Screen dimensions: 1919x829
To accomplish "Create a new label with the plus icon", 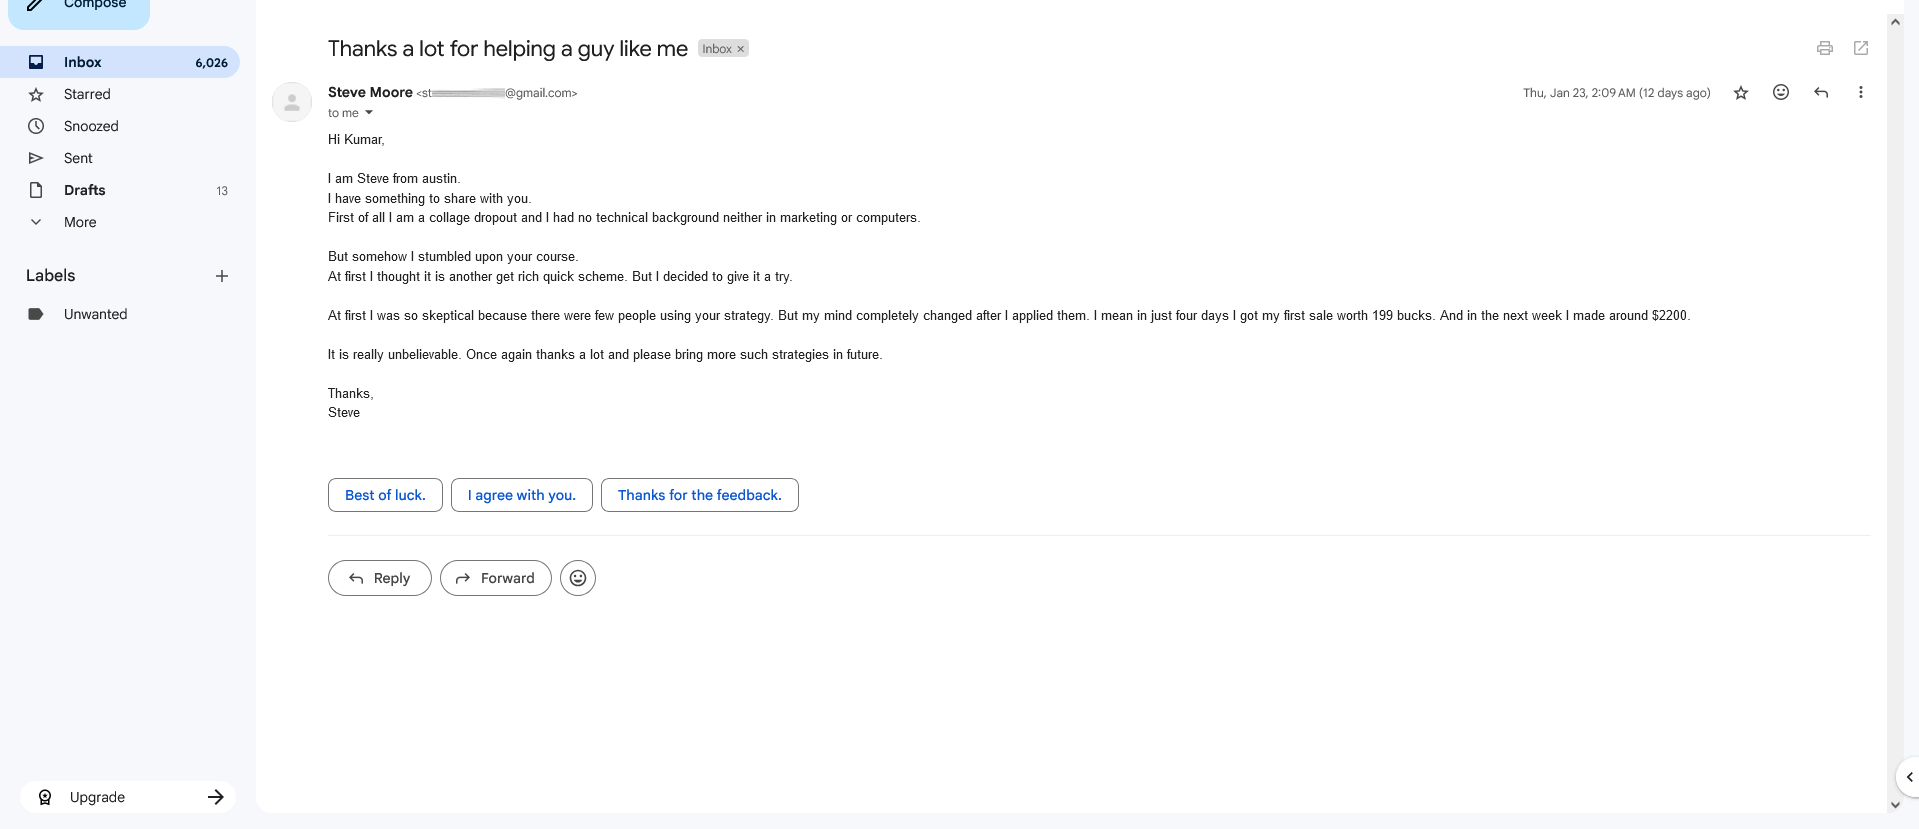I will coord(222,276).
